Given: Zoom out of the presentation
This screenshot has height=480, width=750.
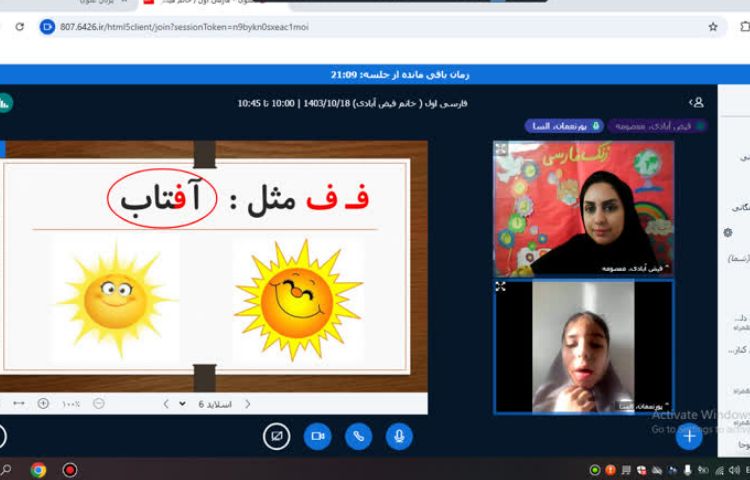Looking at the screenshot, I should (x=99, y=404).
